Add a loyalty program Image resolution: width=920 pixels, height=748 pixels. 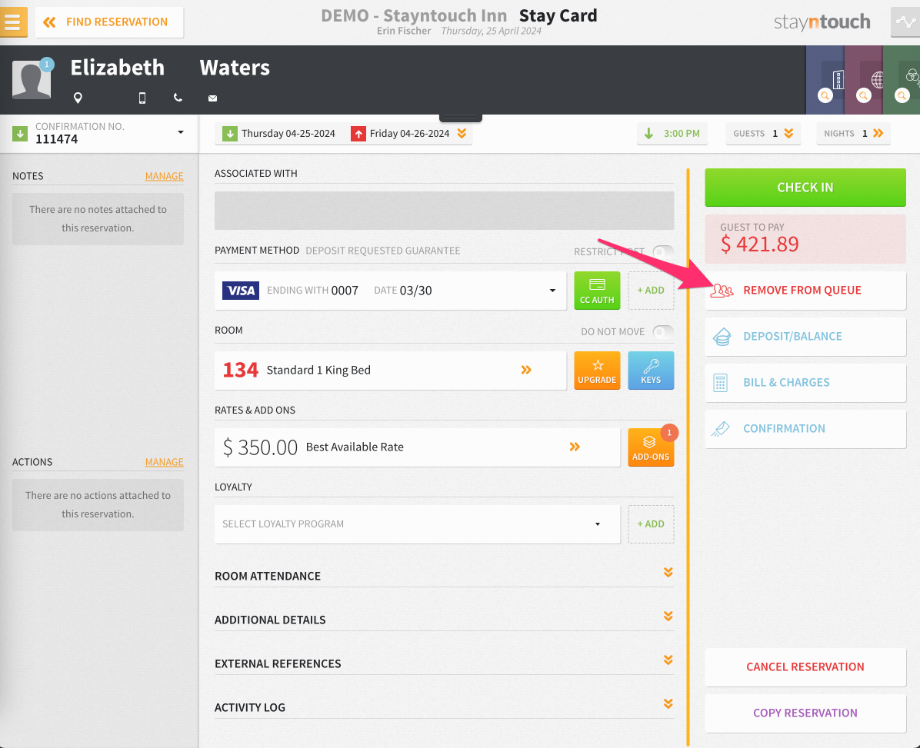click(x=651, y=524)
